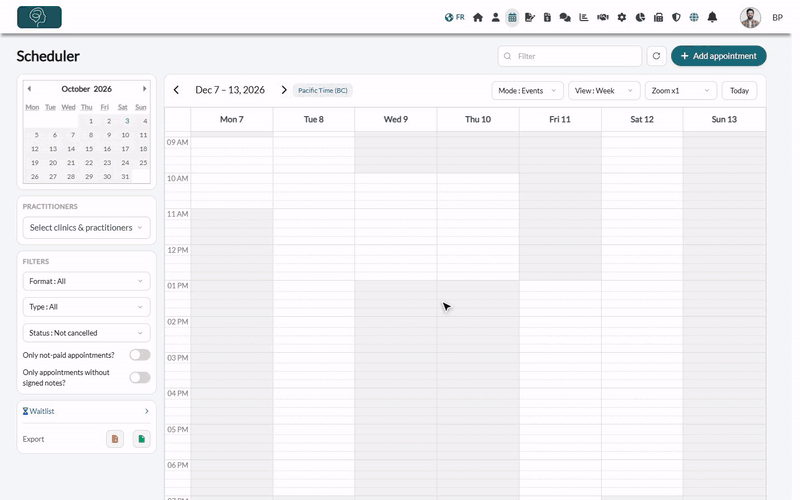Toggle Only appointments without signed notes switch
This screenshot has width=800, height=500.
(x=140, y=378)
